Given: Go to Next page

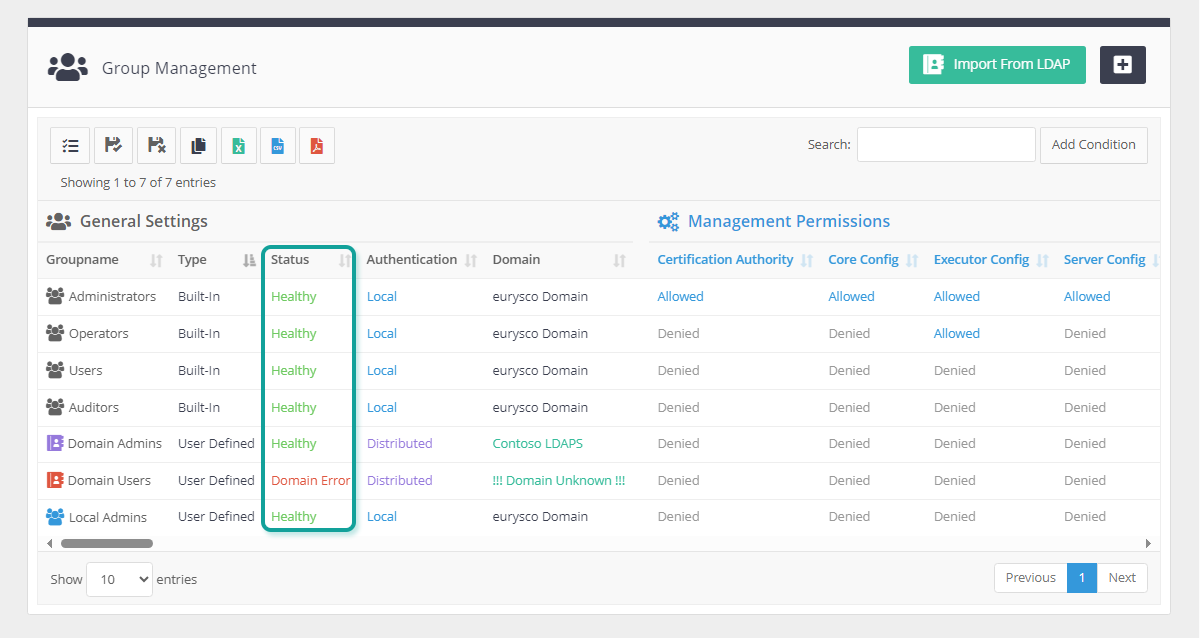Looking at the screenshot, I should point(1122,578).
